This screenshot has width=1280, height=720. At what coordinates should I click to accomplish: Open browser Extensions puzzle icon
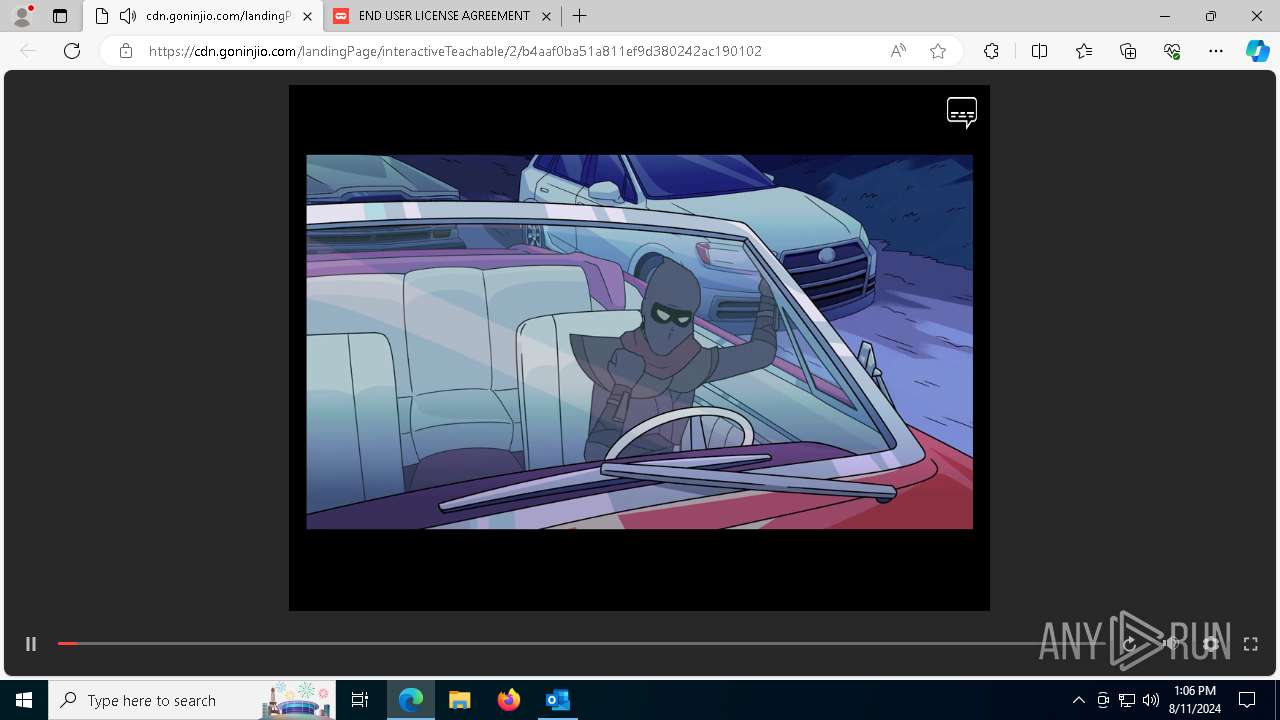click(991, 51)
